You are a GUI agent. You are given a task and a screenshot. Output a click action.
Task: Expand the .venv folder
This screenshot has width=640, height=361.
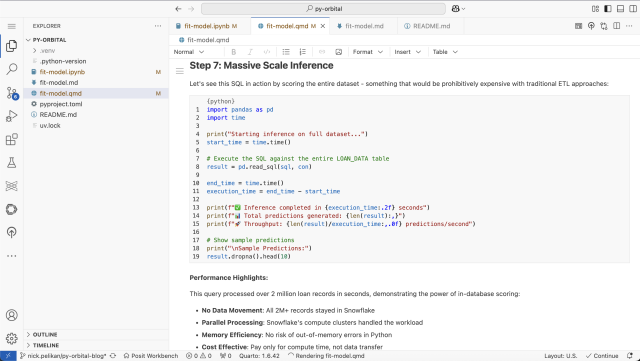click(44, 51)
